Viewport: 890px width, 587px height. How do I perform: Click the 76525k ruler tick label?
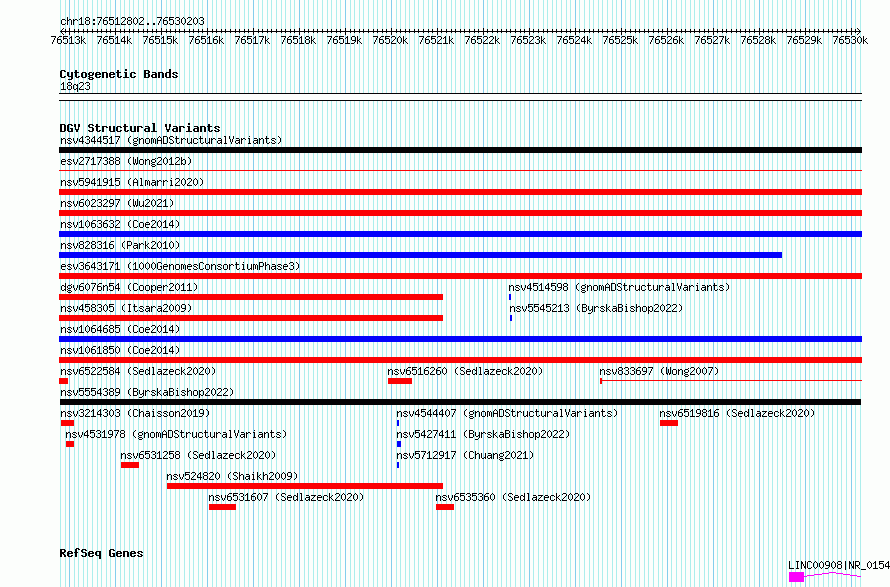point(620,41)
